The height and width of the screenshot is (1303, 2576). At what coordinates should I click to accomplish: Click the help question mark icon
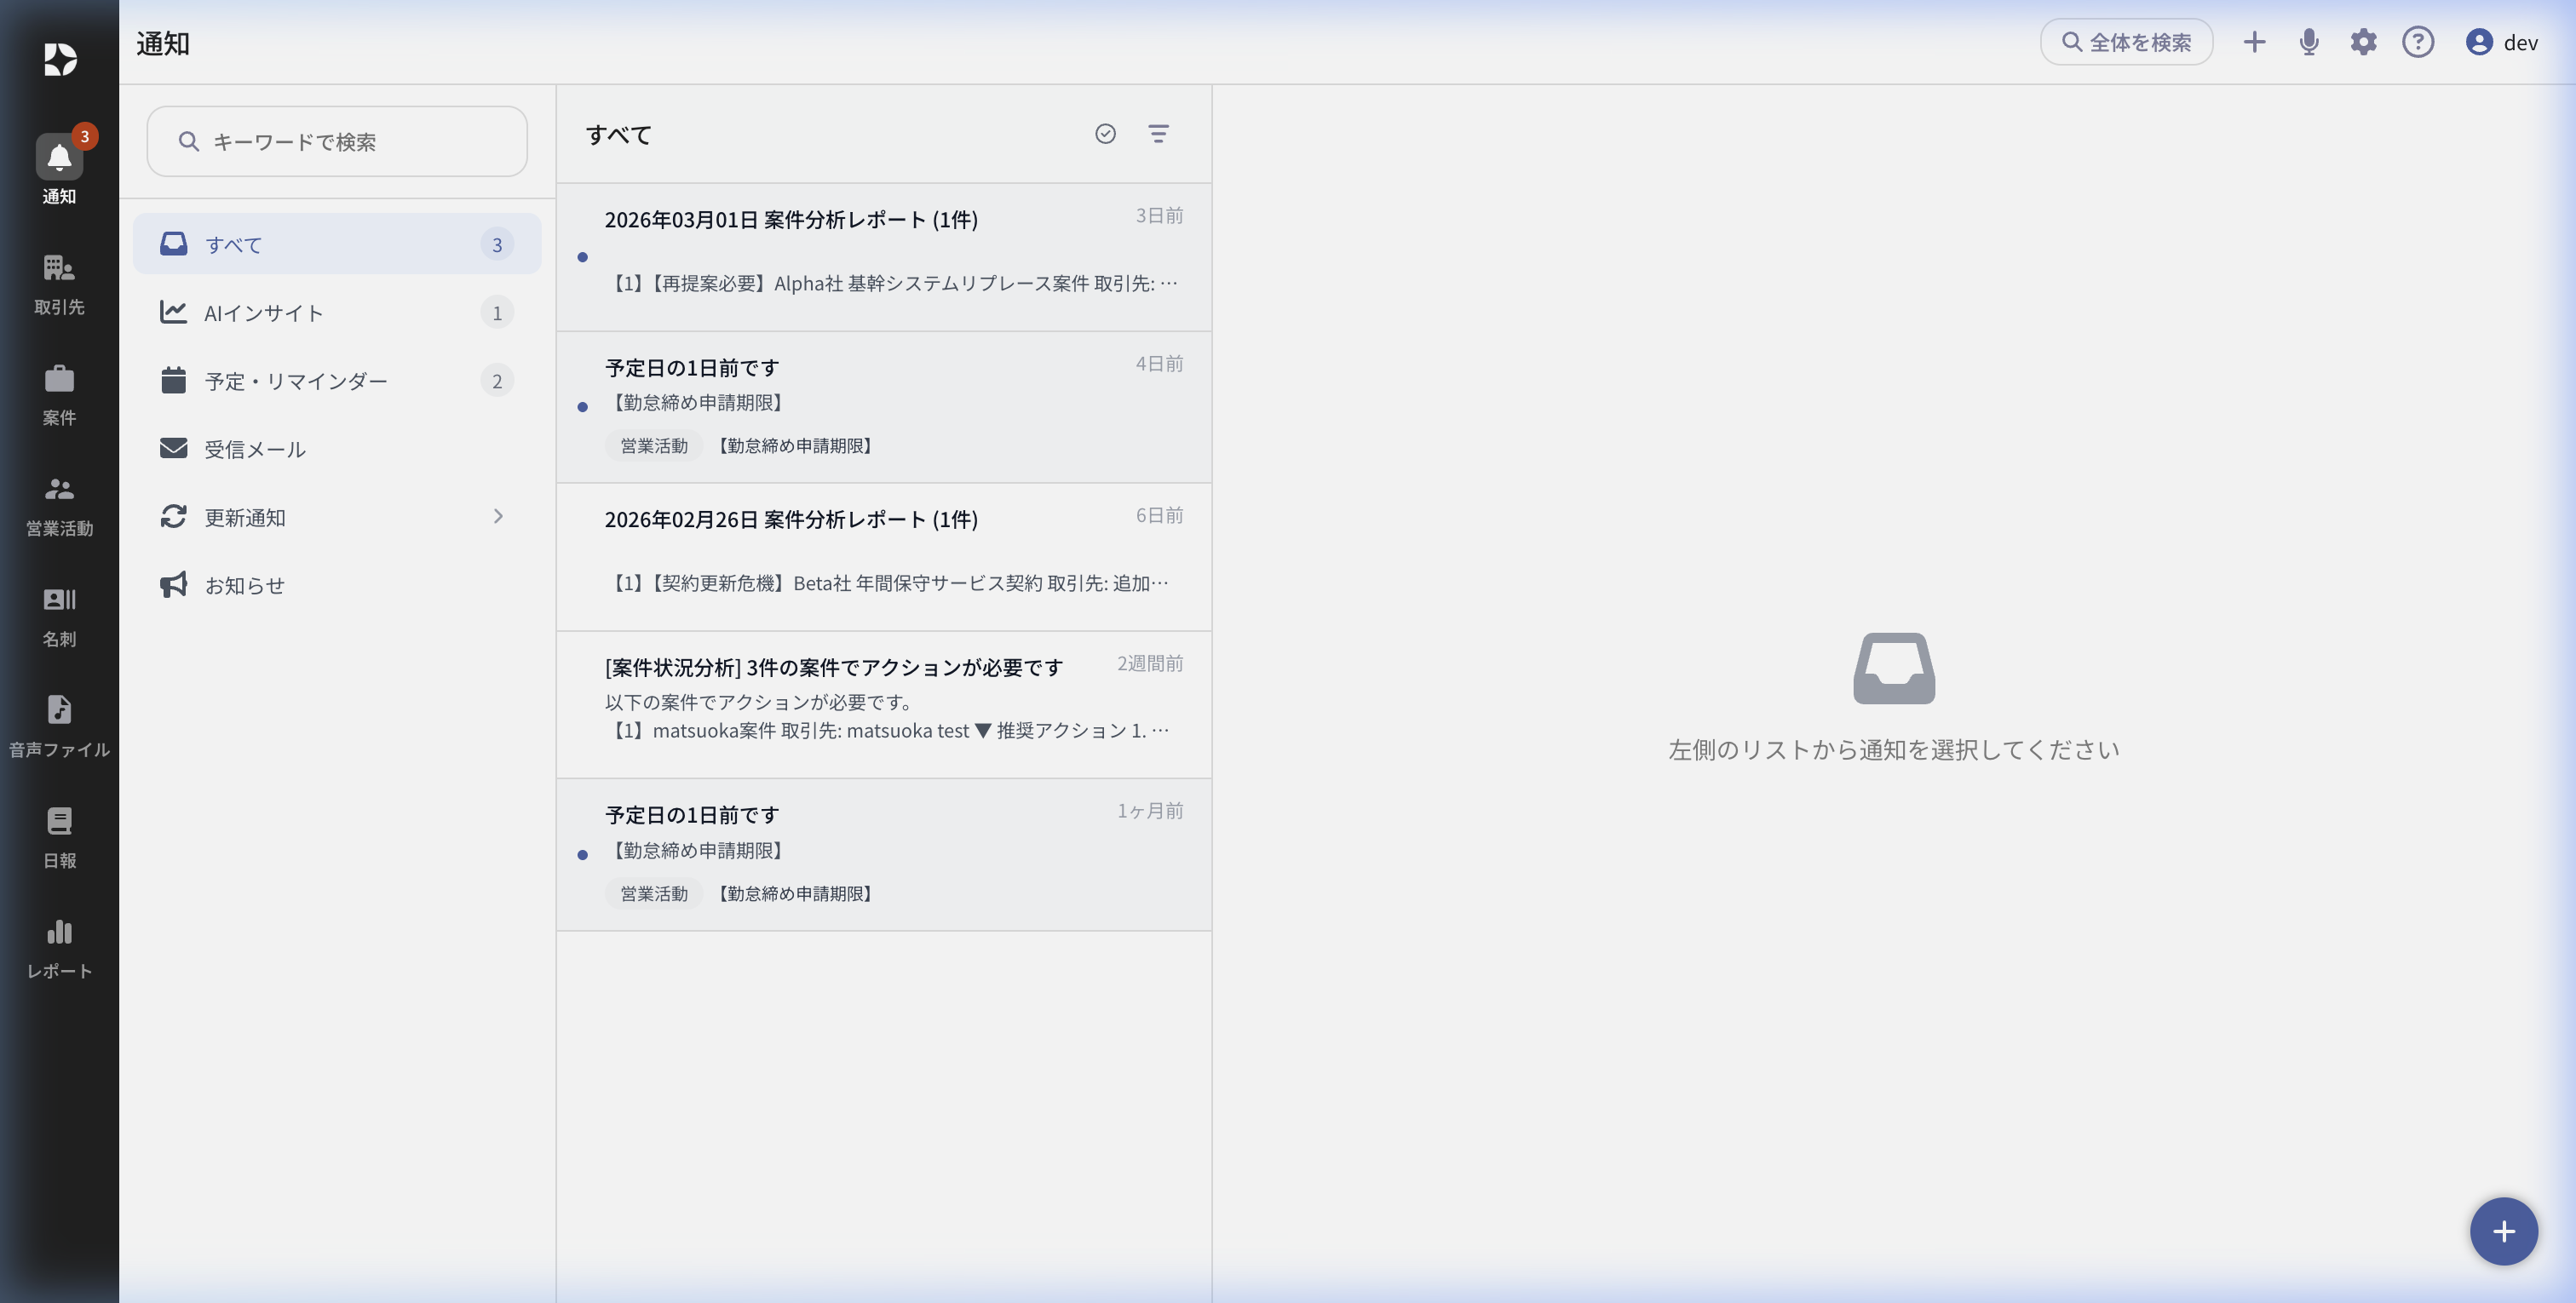point(2418,42)
